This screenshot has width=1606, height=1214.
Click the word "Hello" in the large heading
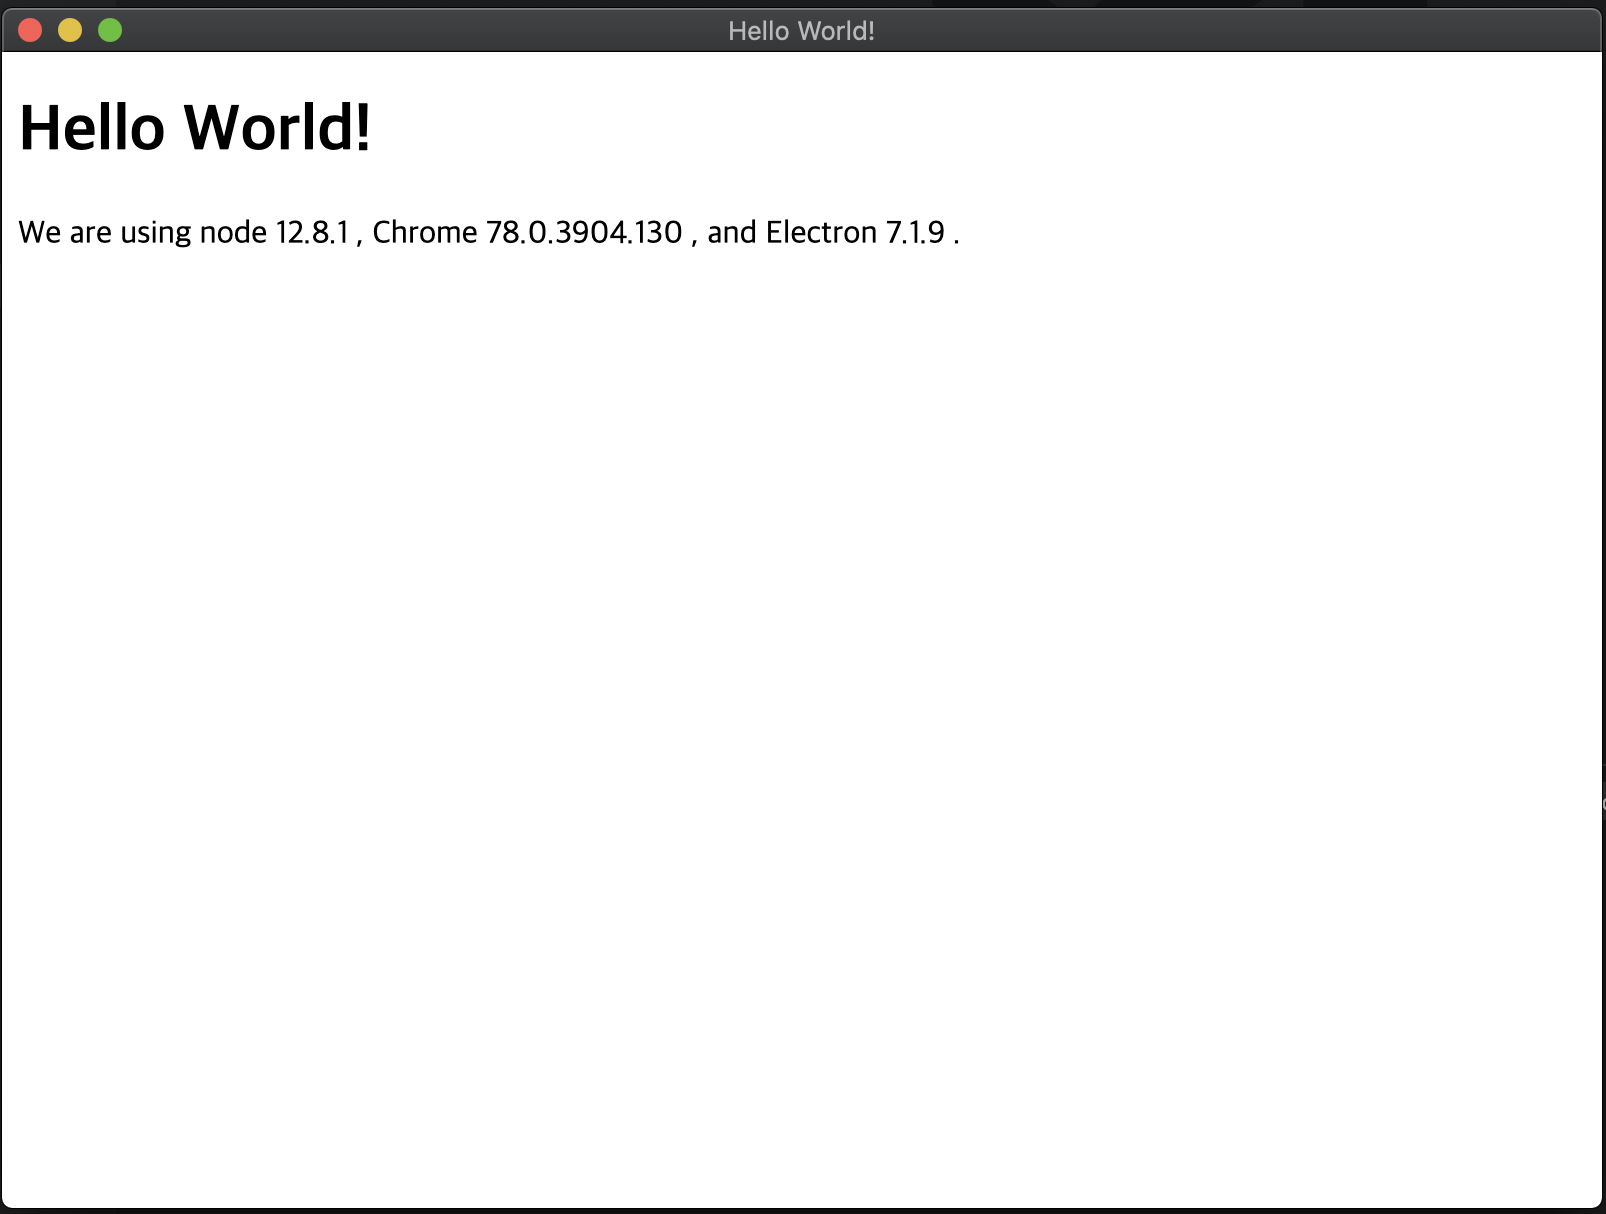pyautogui.click(x=92, y=128)
